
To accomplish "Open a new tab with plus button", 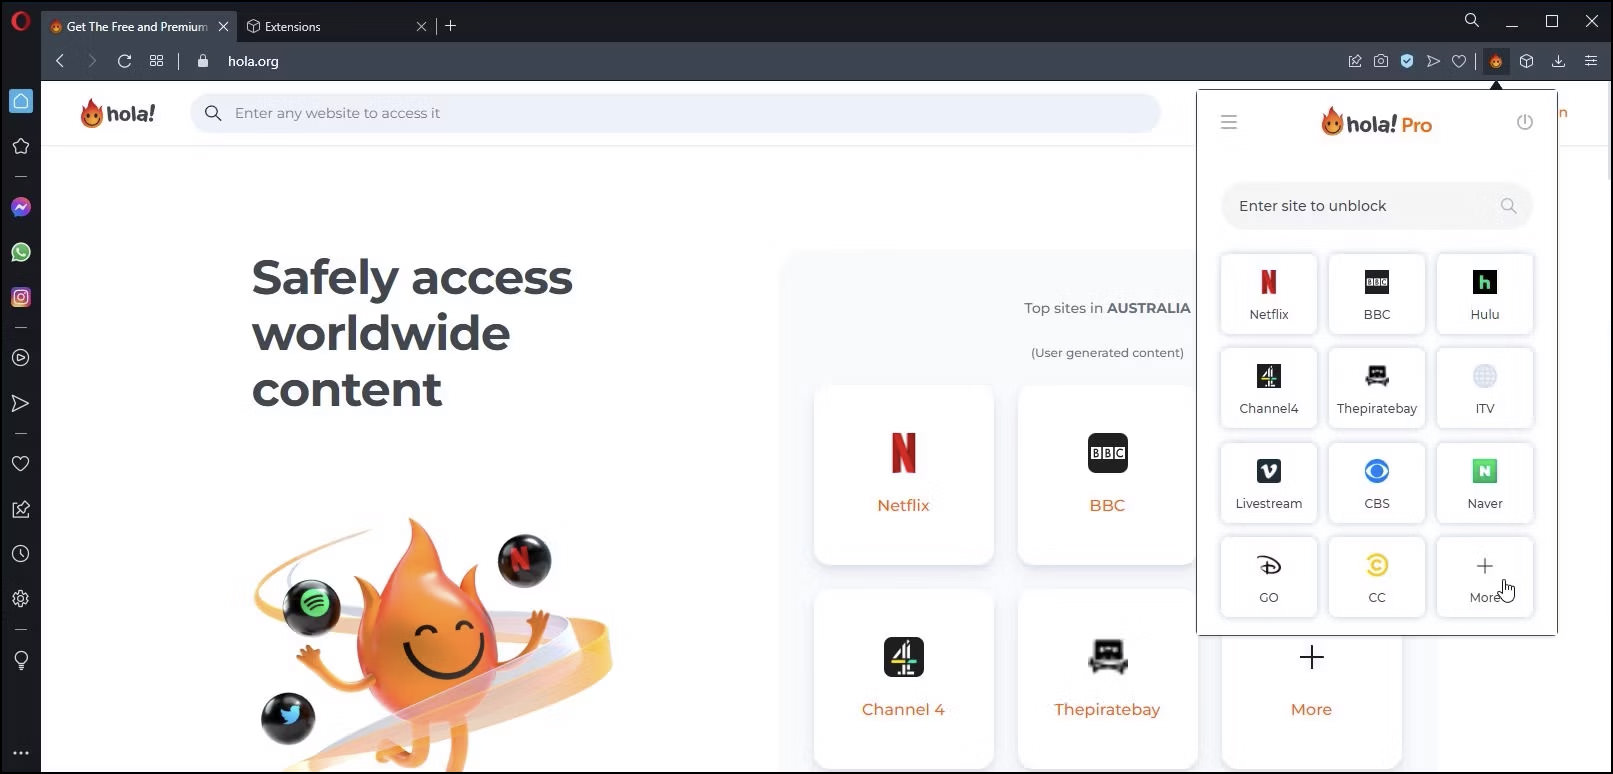I will [451, 26].
